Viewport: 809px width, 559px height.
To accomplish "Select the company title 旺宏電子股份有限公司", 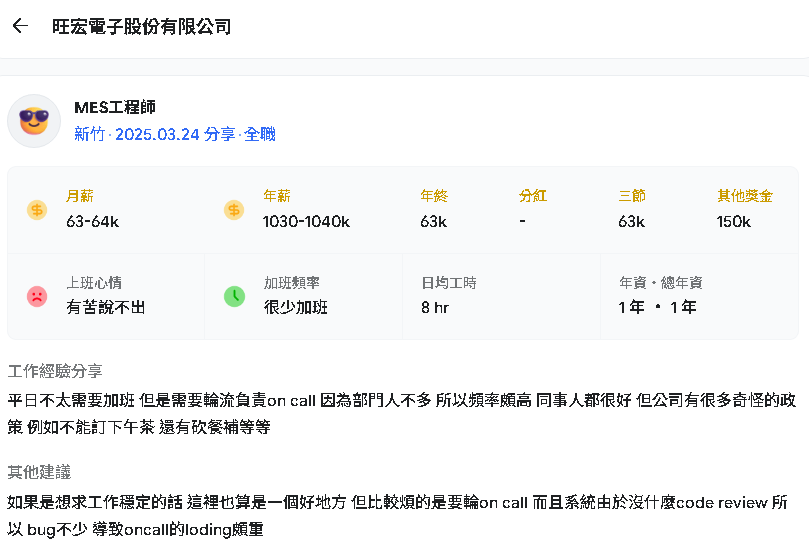I will [141, 26].
